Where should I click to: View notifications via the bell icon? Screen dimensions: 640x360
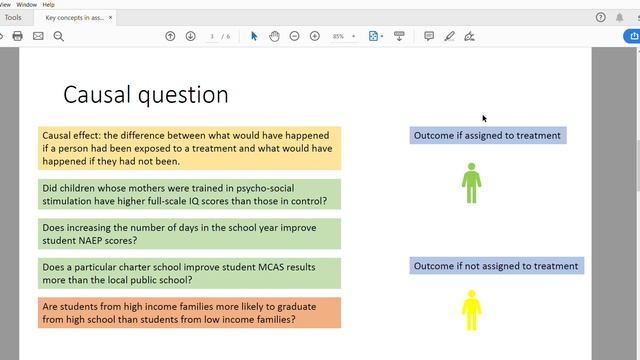point(620,17)
